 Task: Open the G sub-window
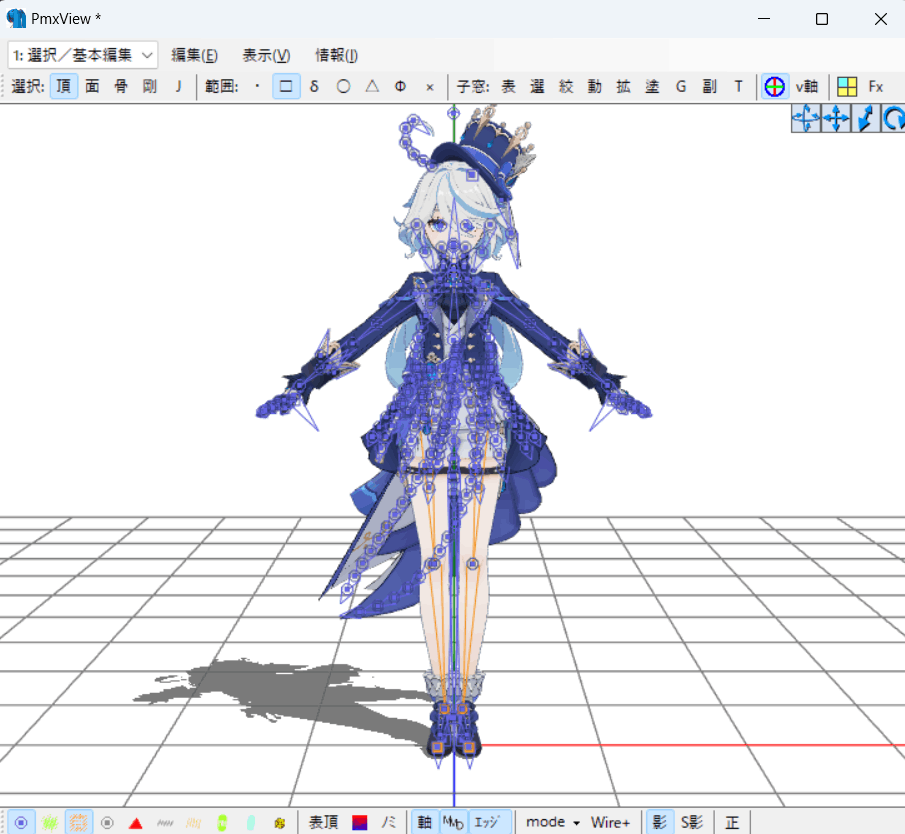click(681, 87)
